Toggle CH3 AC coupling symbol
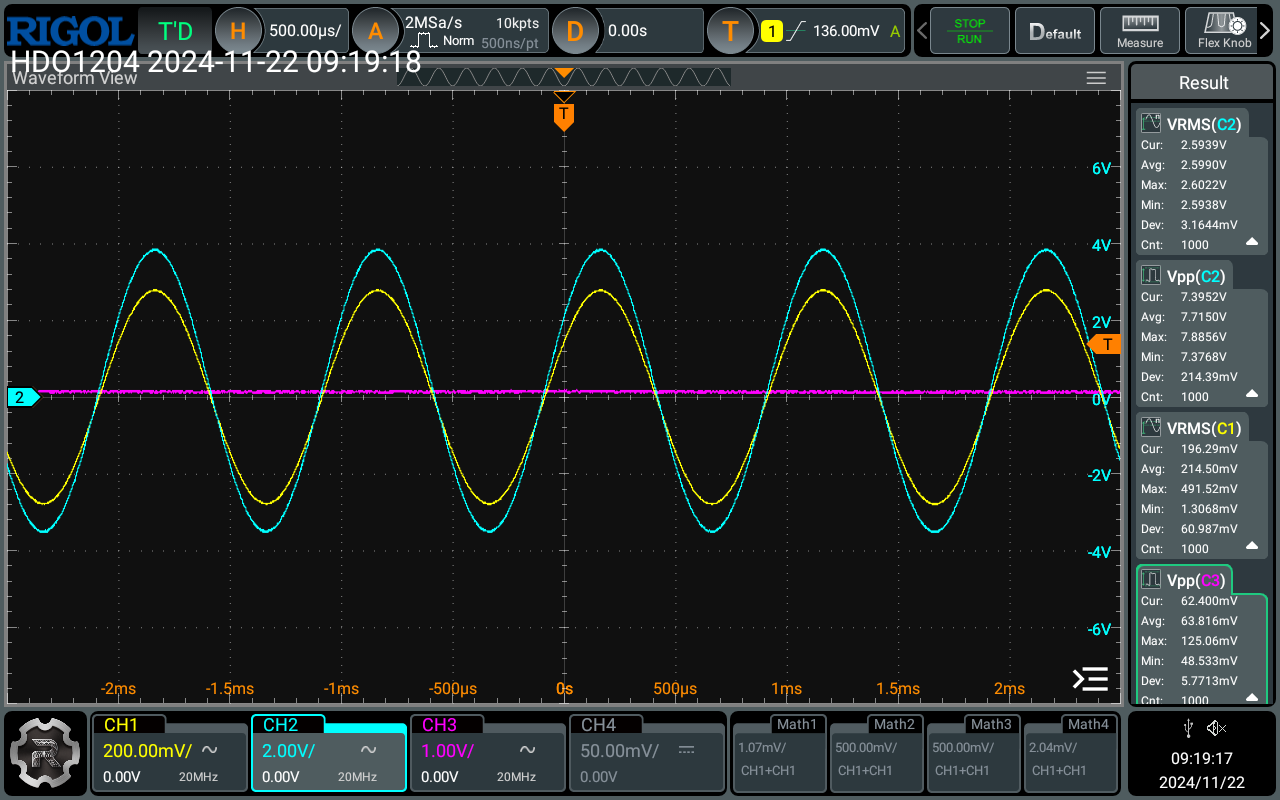This screenshot has height=800, width=1280. point(528,750)
